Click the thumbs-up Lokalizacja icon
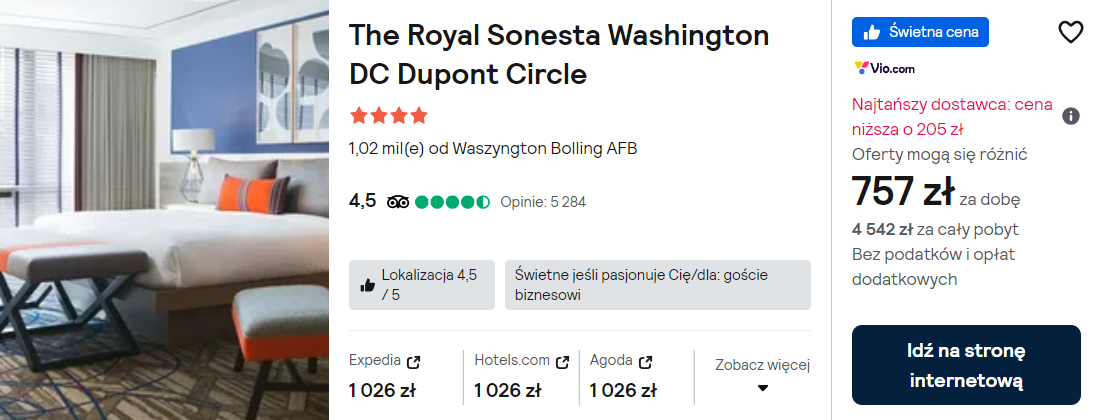The width and height of the screenshot is (1094, 420). (367, 285)
